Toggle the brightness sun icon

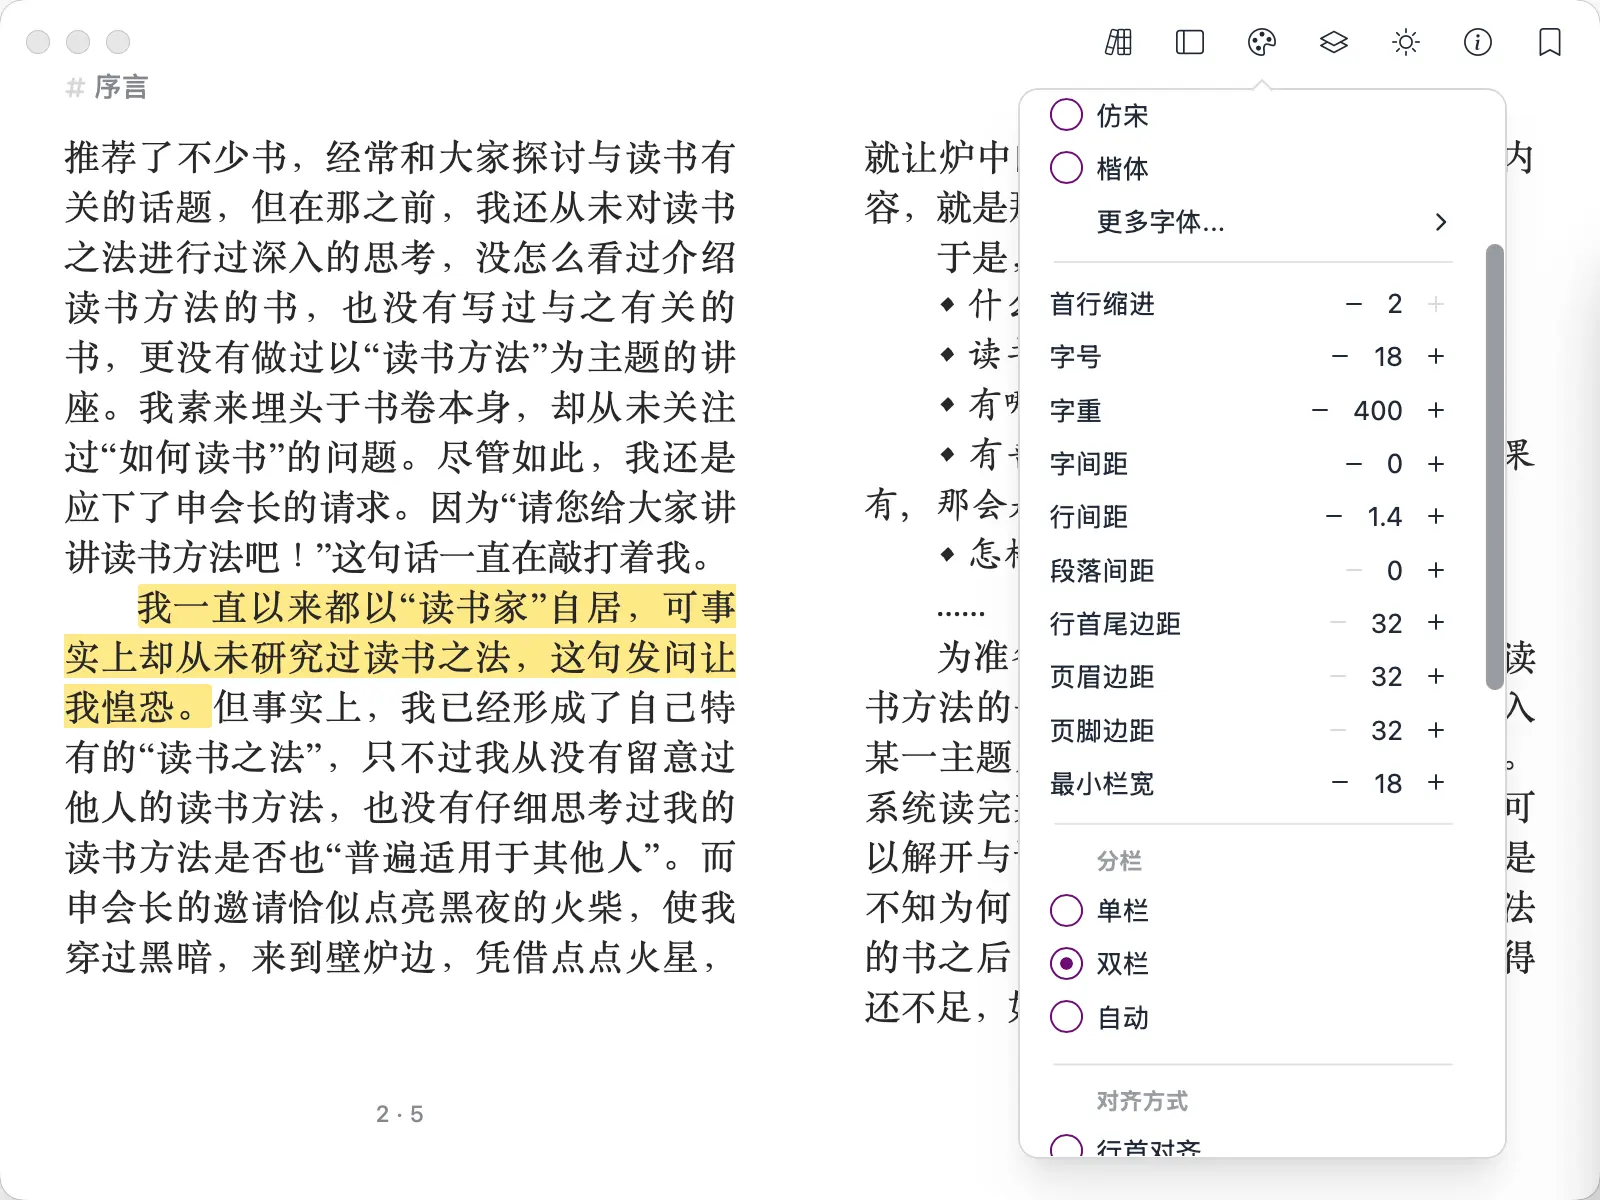tap(1406, 42)
